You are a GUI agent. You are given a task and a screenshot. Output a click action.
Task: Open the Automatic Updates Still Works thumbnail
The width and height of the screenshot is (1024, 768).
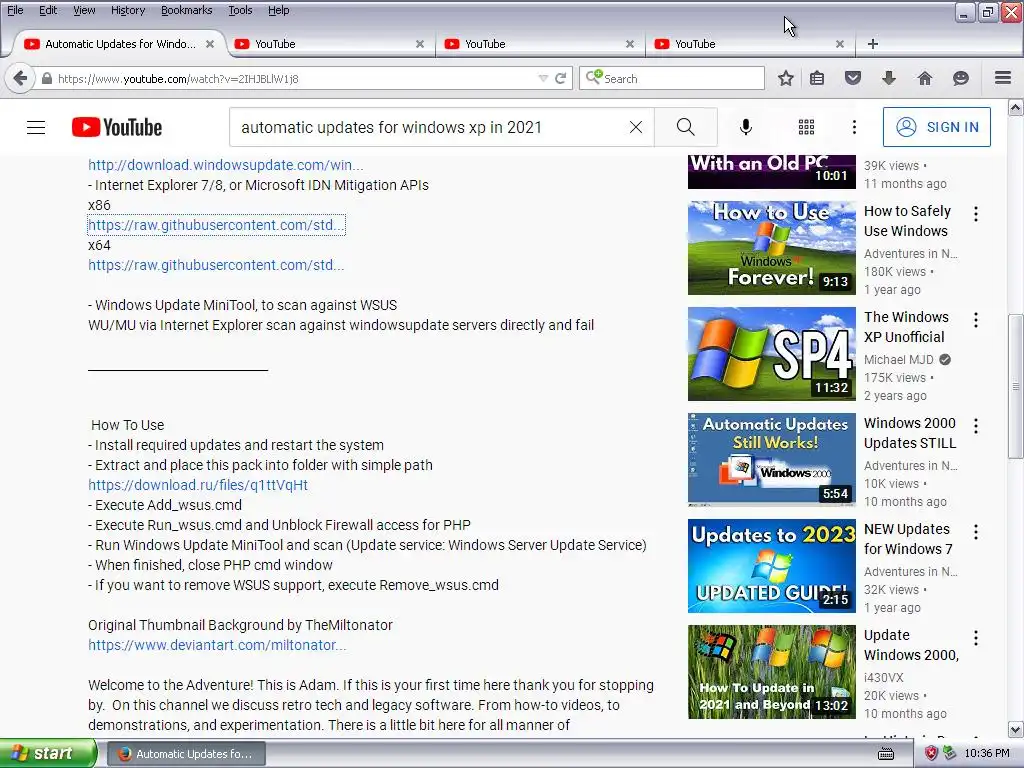(x=771, y=460)
